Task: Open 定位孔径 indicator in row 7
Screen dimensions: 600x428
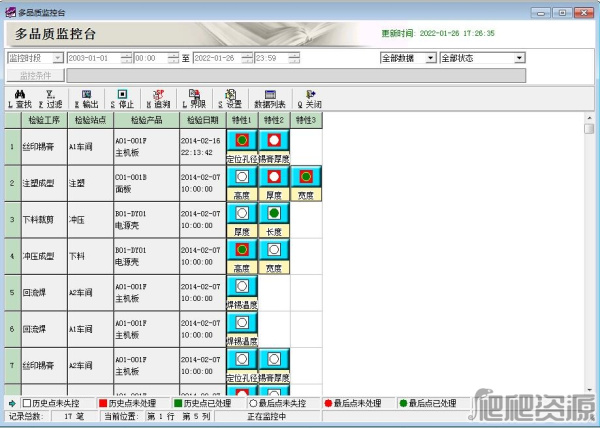Action: [242, 359]
